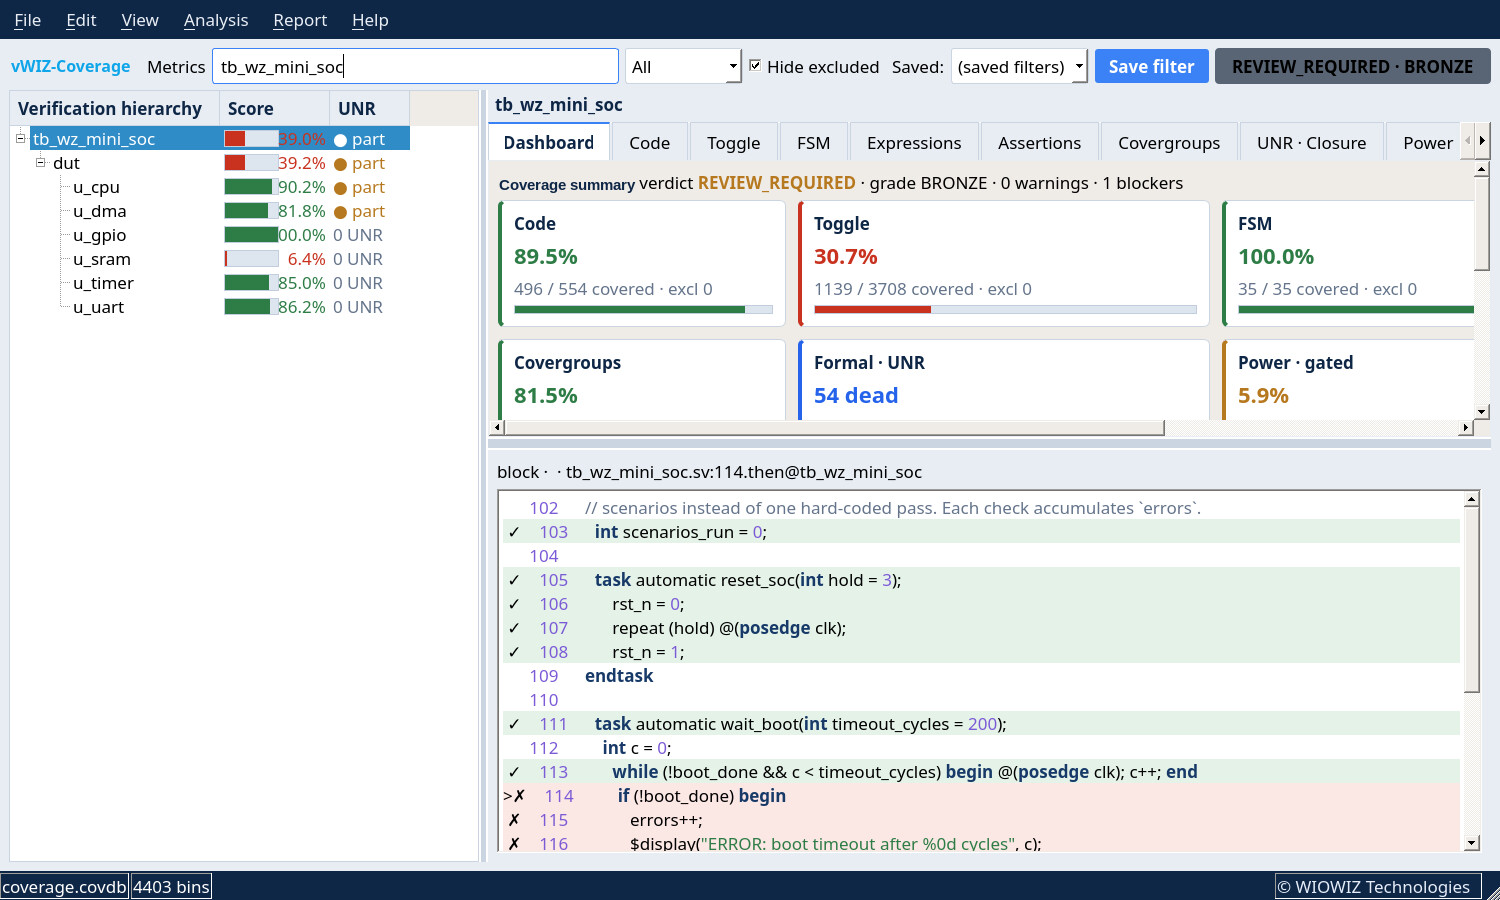
Task: Open the Formal · UNR card
Action: [x=1004, y=380]
